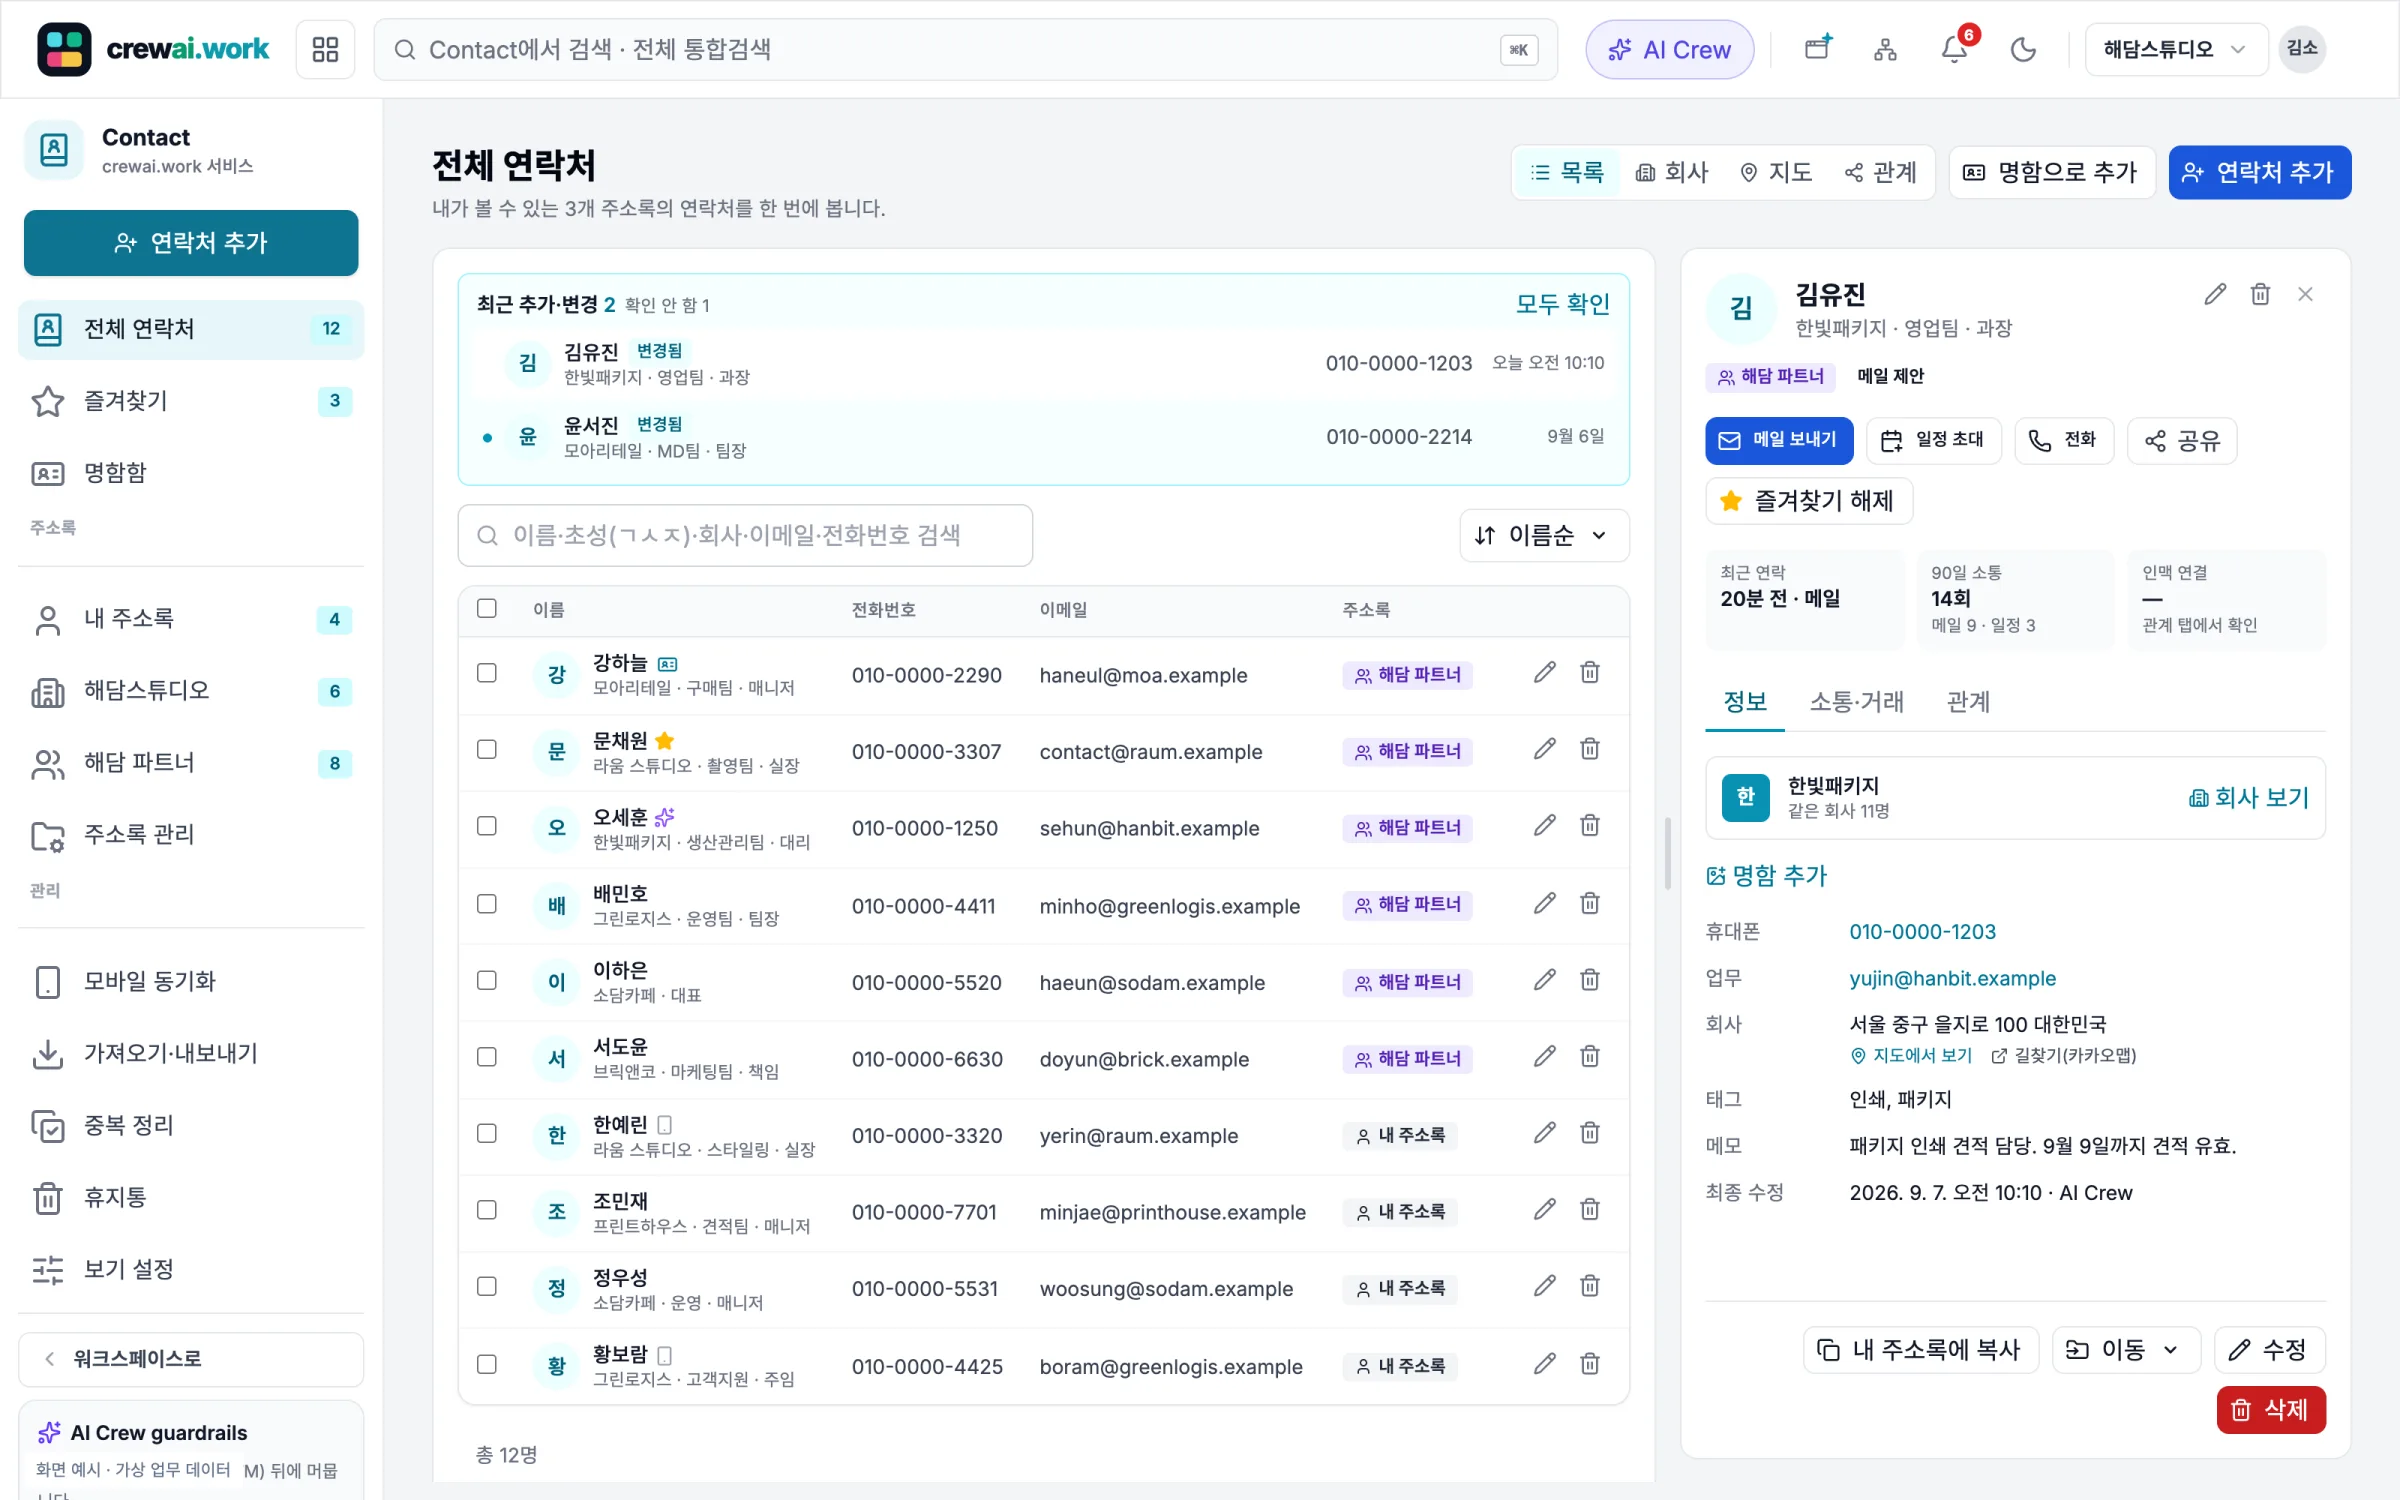Delete 황보람 row with trash icon

pos(1590,1364)
